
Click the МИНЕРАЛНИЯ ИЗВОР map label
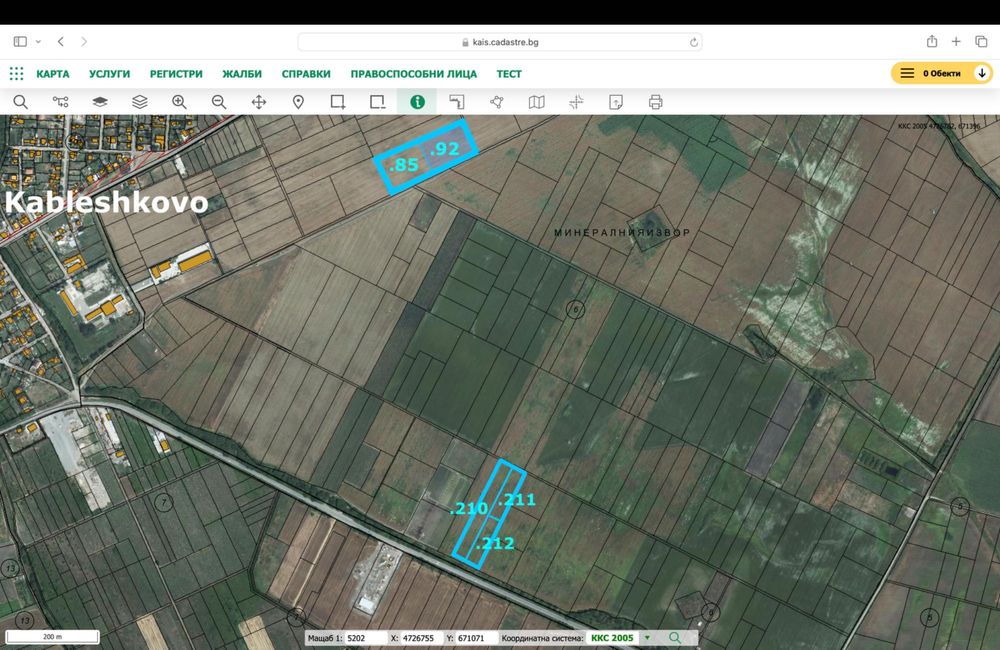(622, 233)
